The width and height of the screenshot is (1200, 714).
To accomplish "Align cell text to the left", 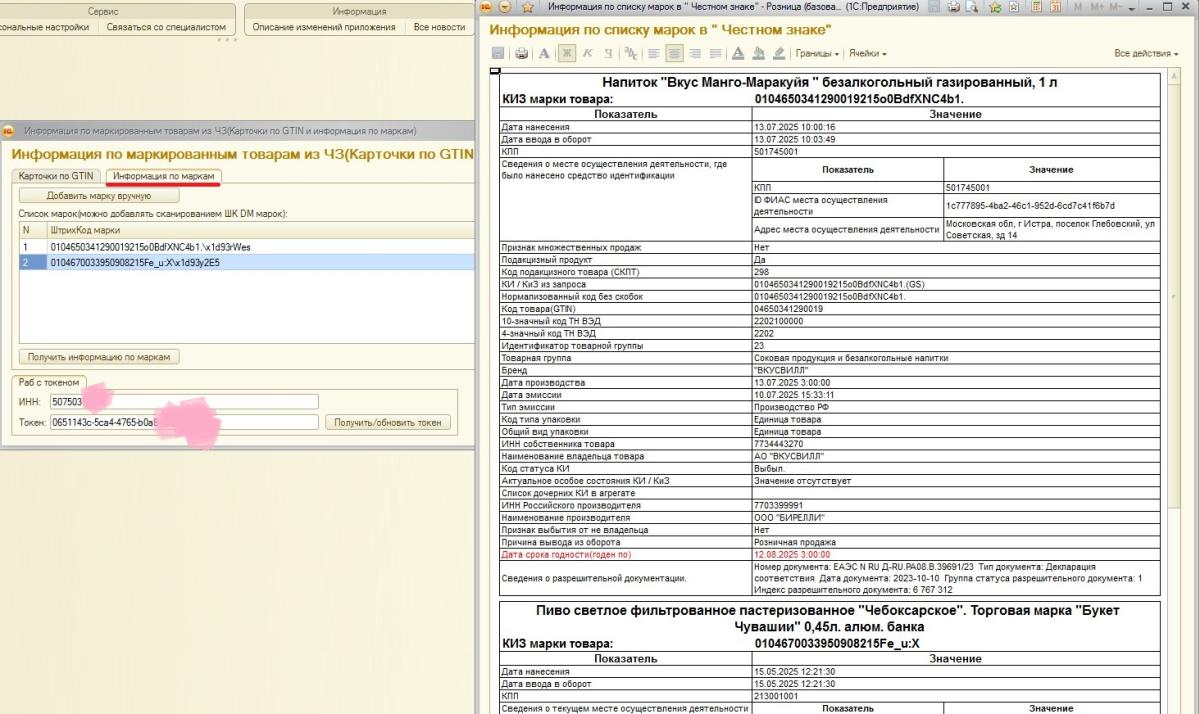I will [x=654, y=53].
